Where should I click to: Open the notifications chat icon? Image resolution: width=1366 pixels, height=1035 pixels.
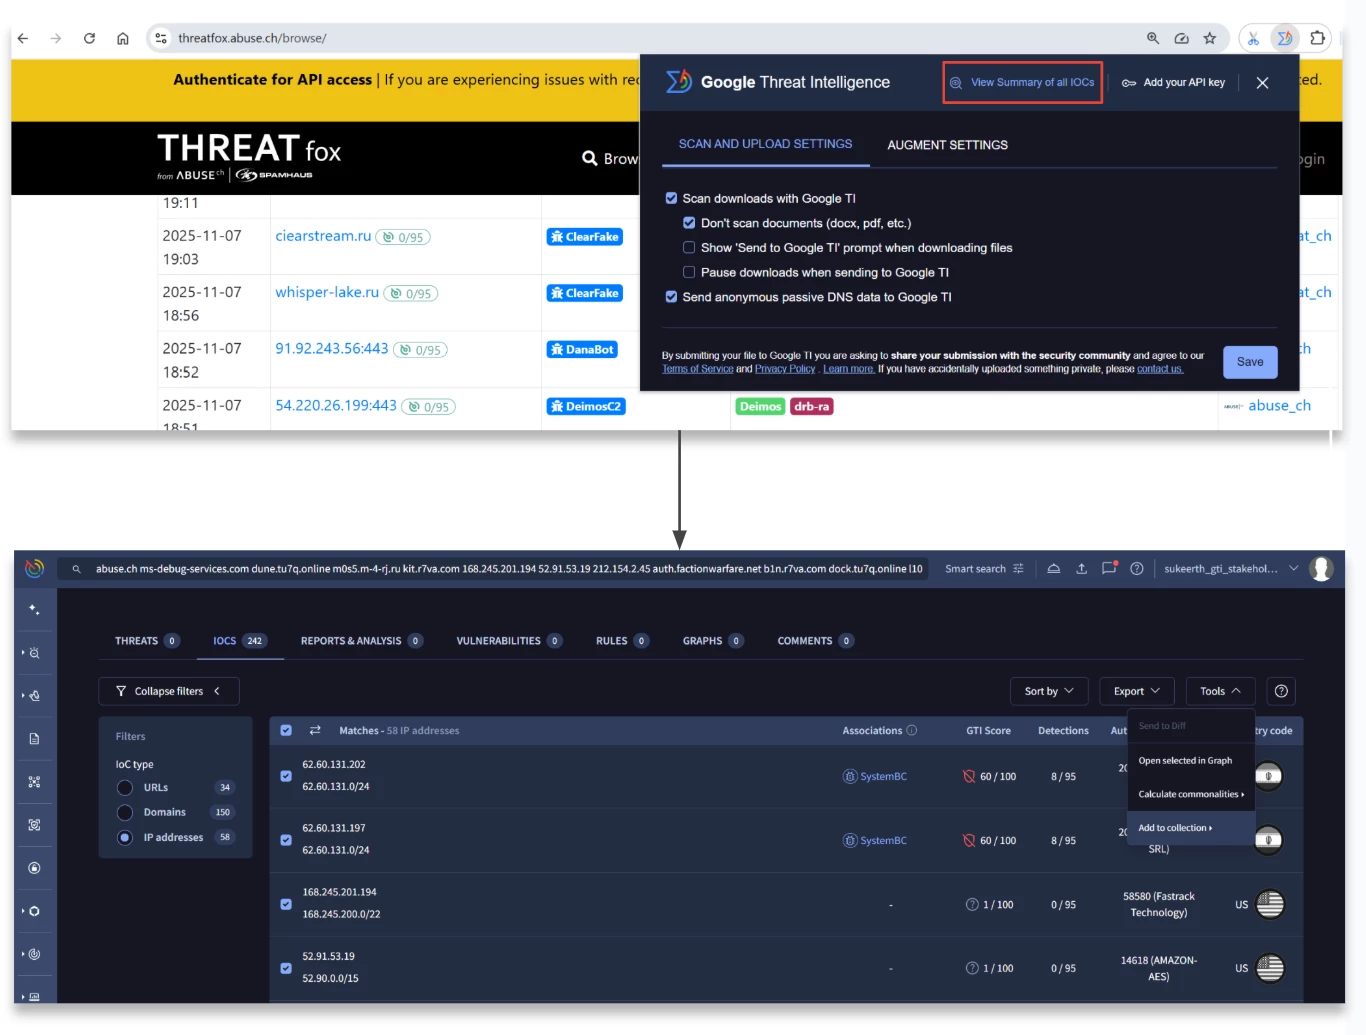(x=1109, y=568)
